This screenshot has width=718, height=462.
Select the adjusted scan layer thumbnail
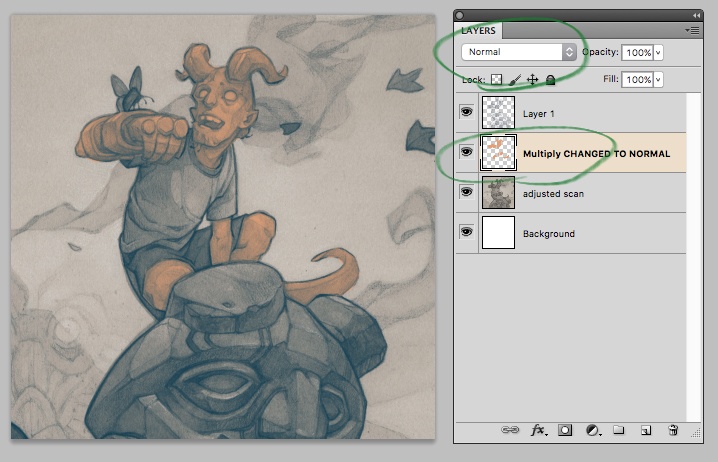click(498, 192)
